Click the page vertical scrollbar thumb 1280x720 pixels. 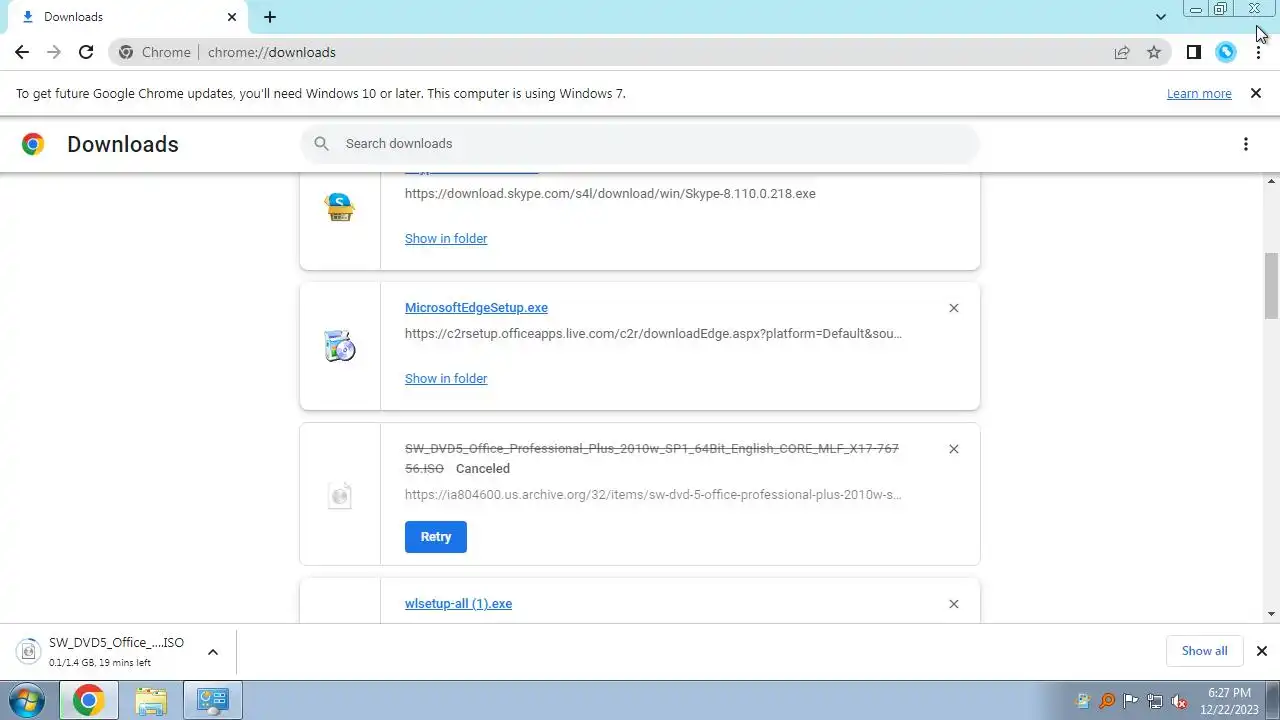[x=1272, y=286]
